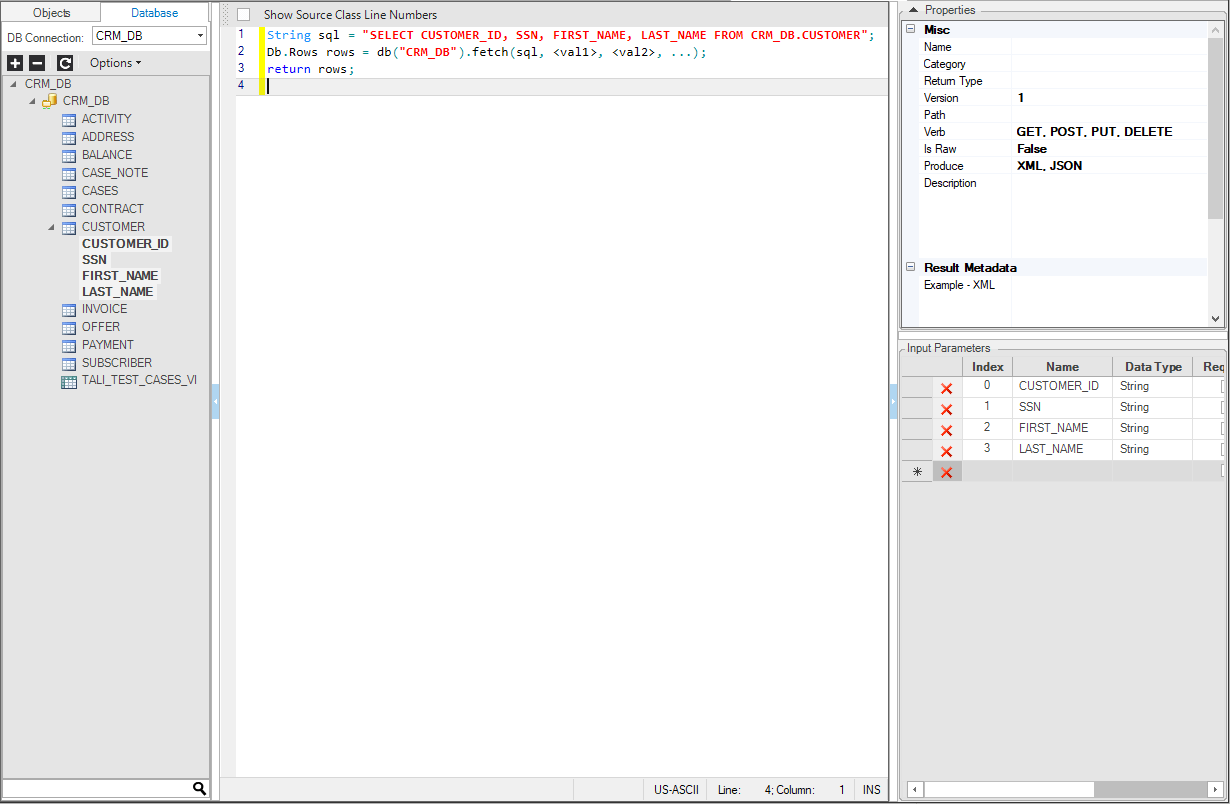Switch to the Objects tab
The height and width of the screenshot is (804, 1230).
pyautogui.click(x=52, y=13)
